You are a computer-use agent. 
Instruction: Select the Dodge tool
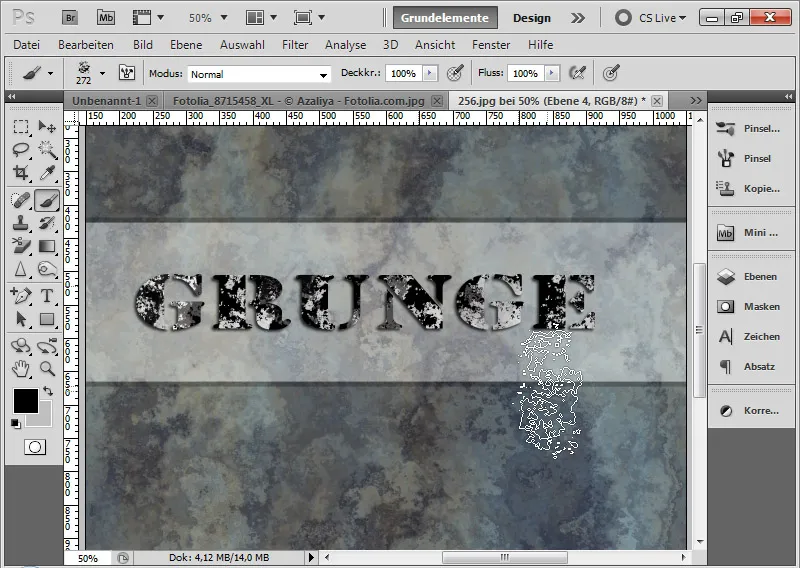pyautogui.click(x=47, y=269)
